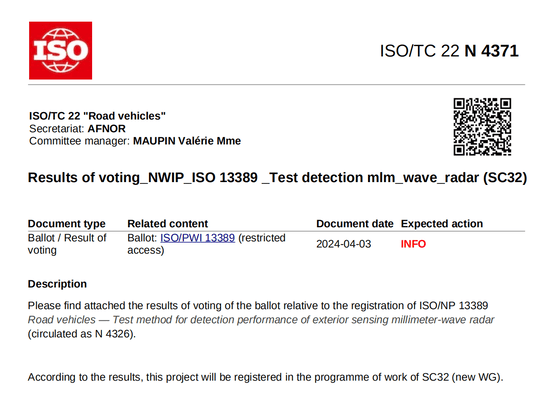Select the Expected action column header
This screenshot has height=399, width=540.
point(442,224)
